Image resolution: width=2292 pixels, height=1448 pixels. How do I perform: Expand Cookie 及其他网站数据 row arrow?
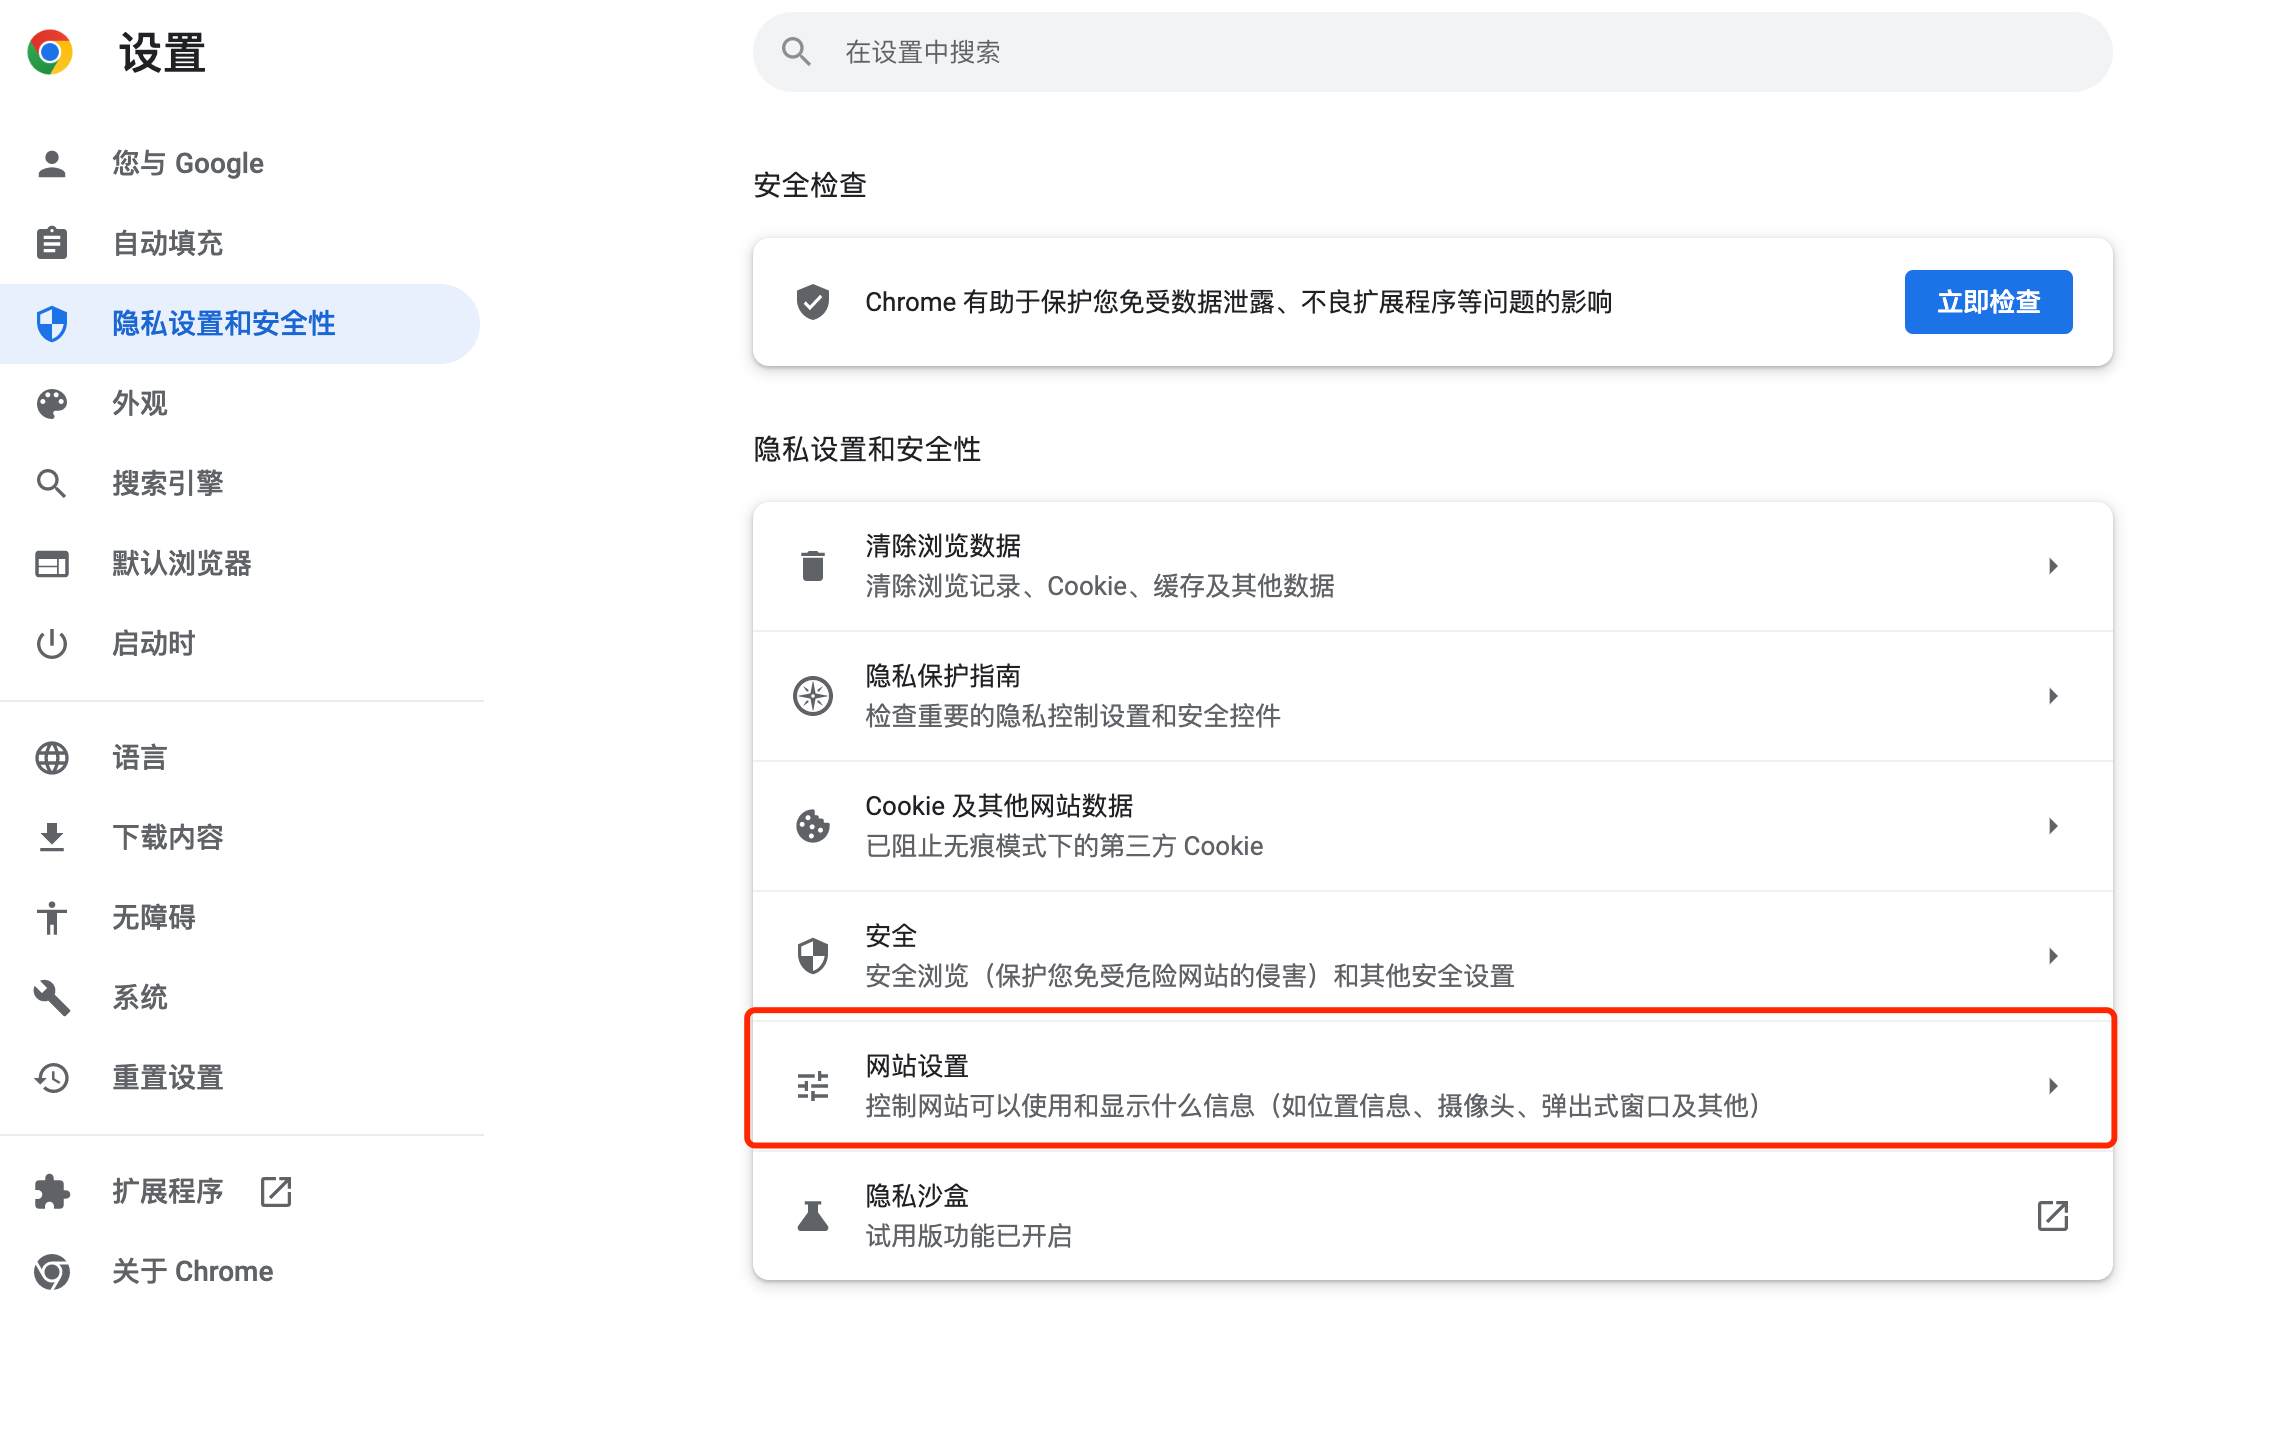2052,825
